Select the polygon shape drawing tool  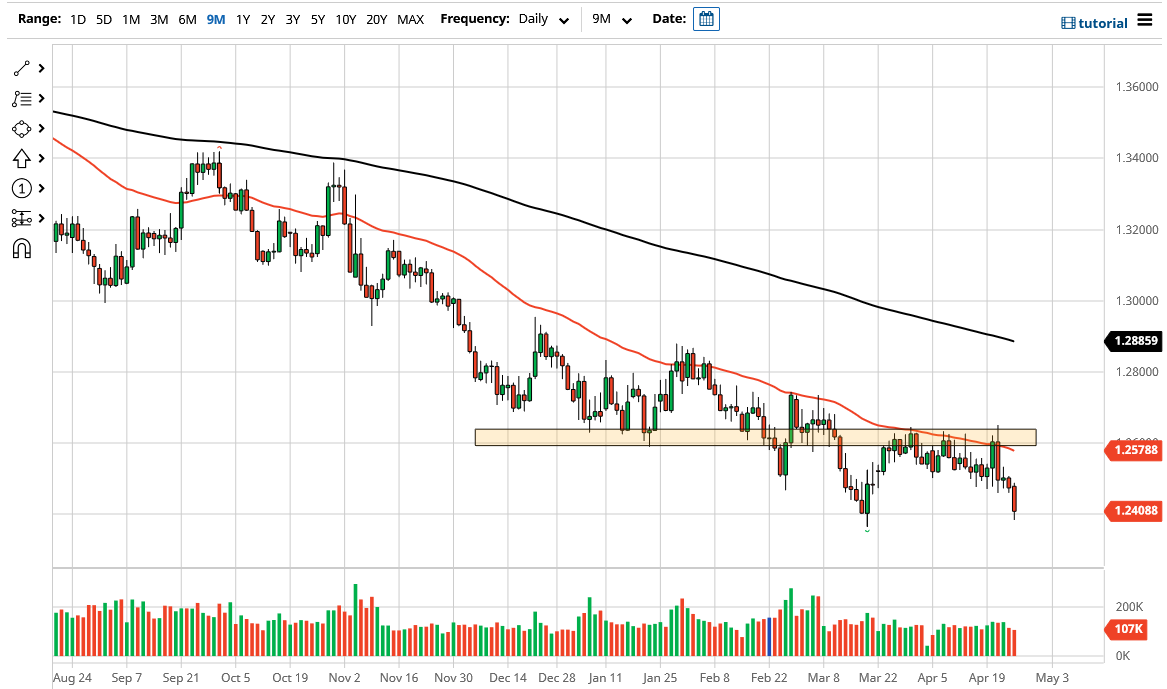21,128
